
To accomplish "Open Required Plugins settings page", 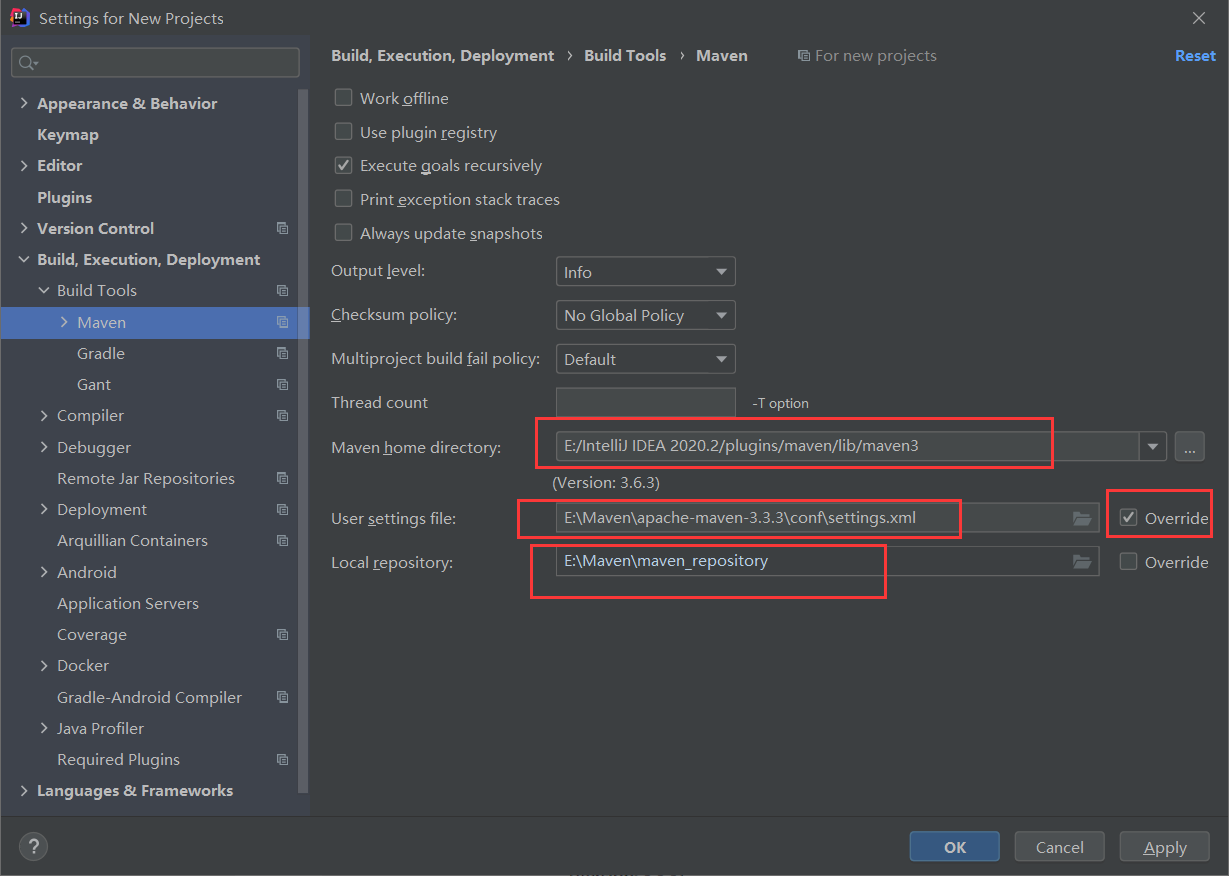I will [x=118, y=759].
